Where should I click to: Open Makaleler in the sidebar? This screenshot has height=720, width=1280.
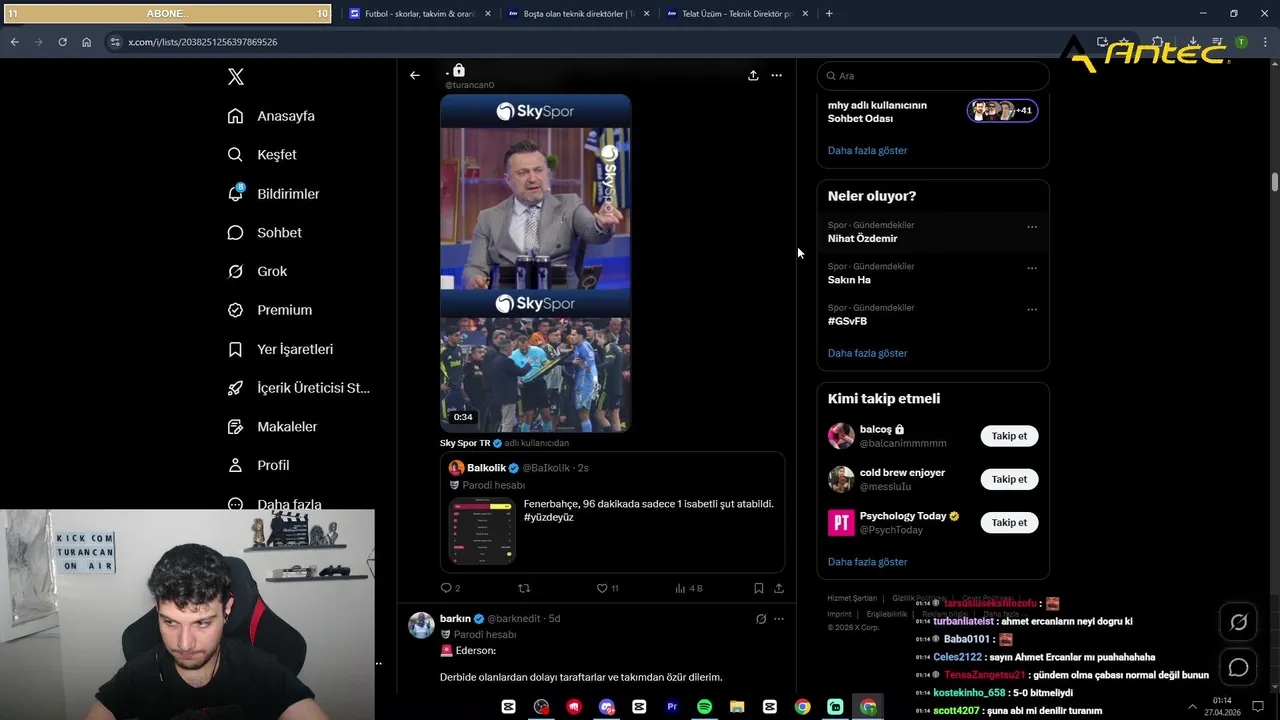[272, 427]
